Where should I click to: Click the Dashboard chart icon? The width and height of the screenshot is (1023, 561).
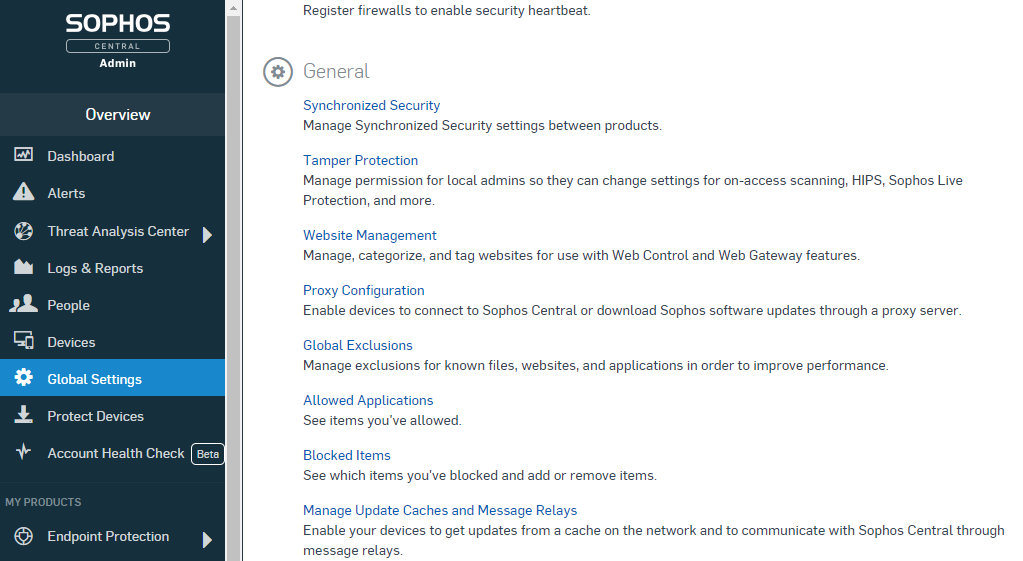pos(23,156)
